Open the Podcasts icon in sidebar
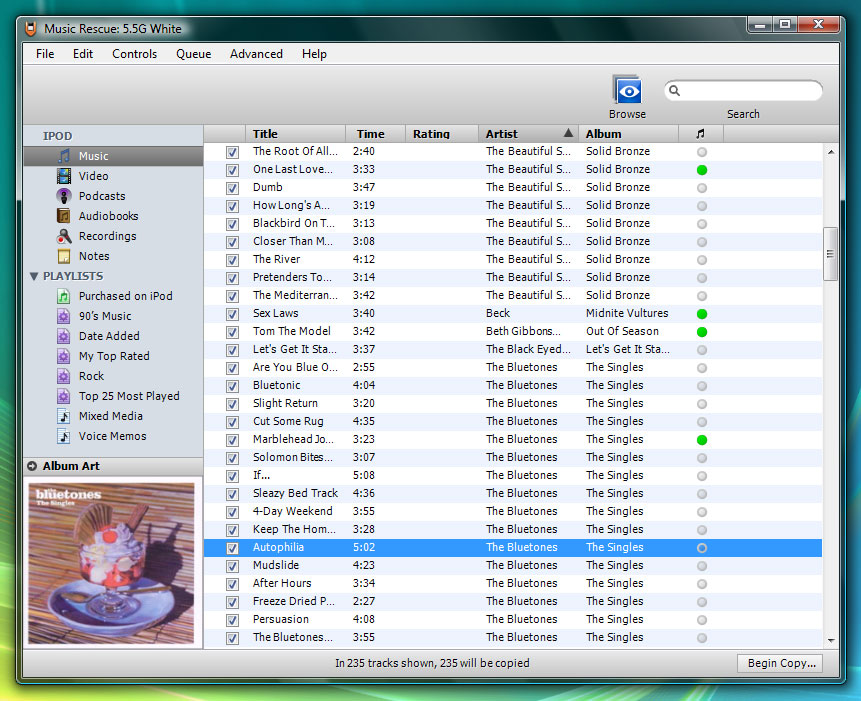The image size is (861, 701). click(x=64, y=196)
